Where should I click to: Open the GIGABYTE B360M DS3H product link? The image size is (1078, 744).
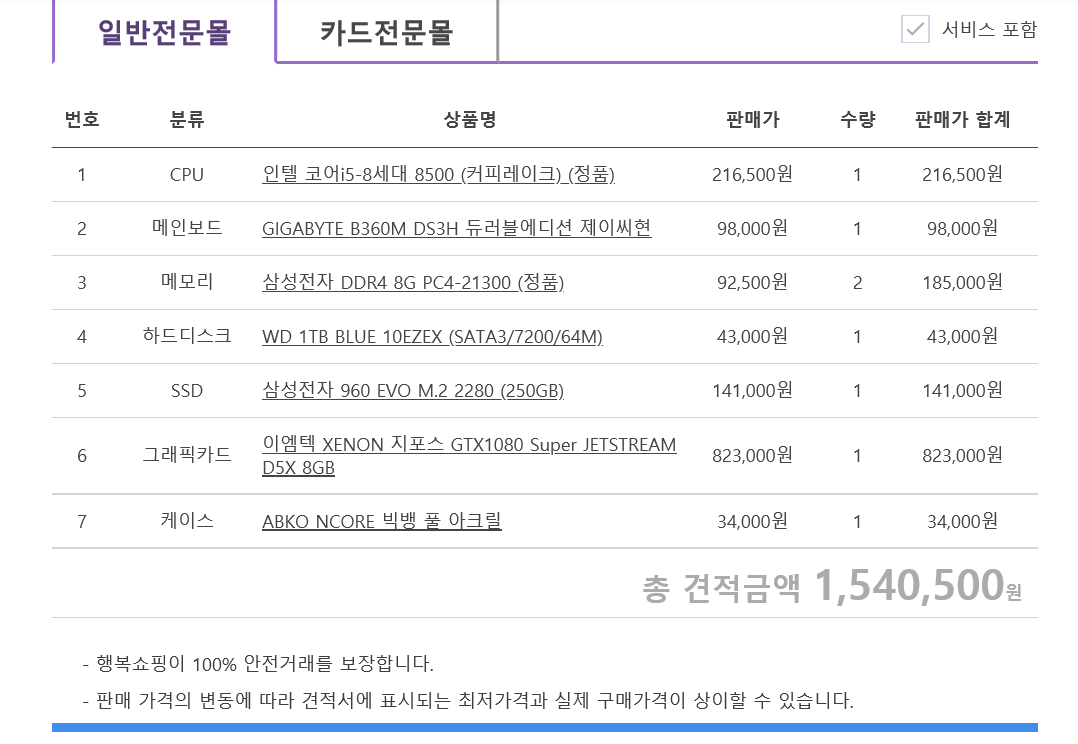(x=456, y=228)
